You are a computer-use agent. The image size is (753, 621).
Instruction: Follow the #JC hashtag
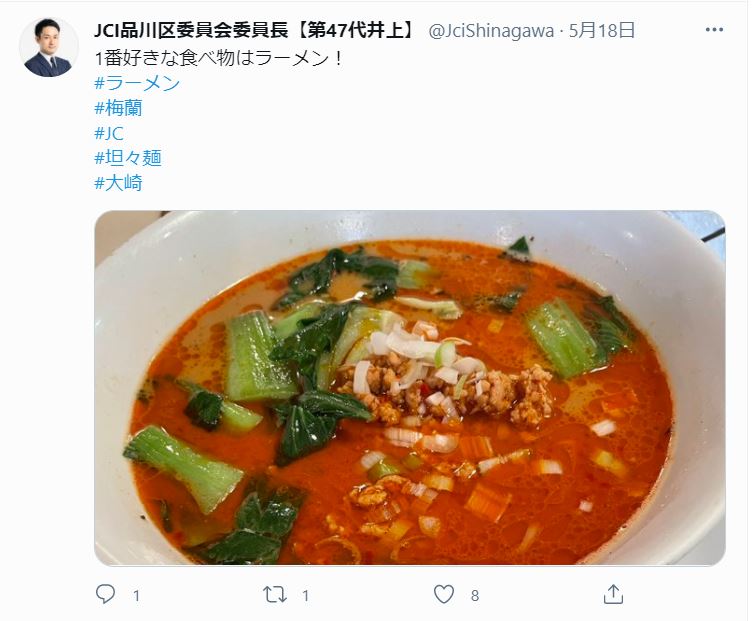point(109,133)
